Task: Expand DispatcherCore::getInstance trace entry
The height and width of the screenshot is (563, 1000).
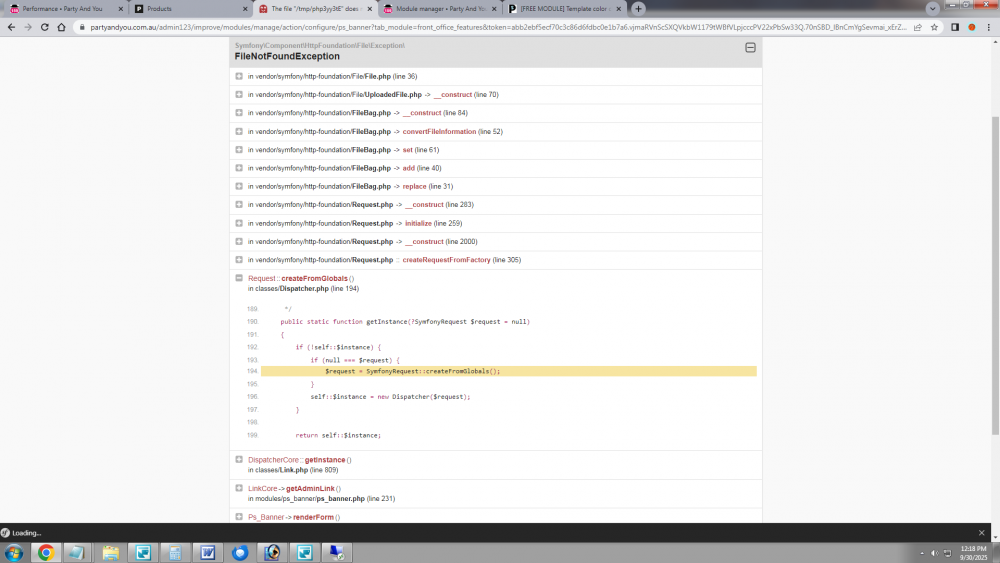Action: click(x=239, y=460)
